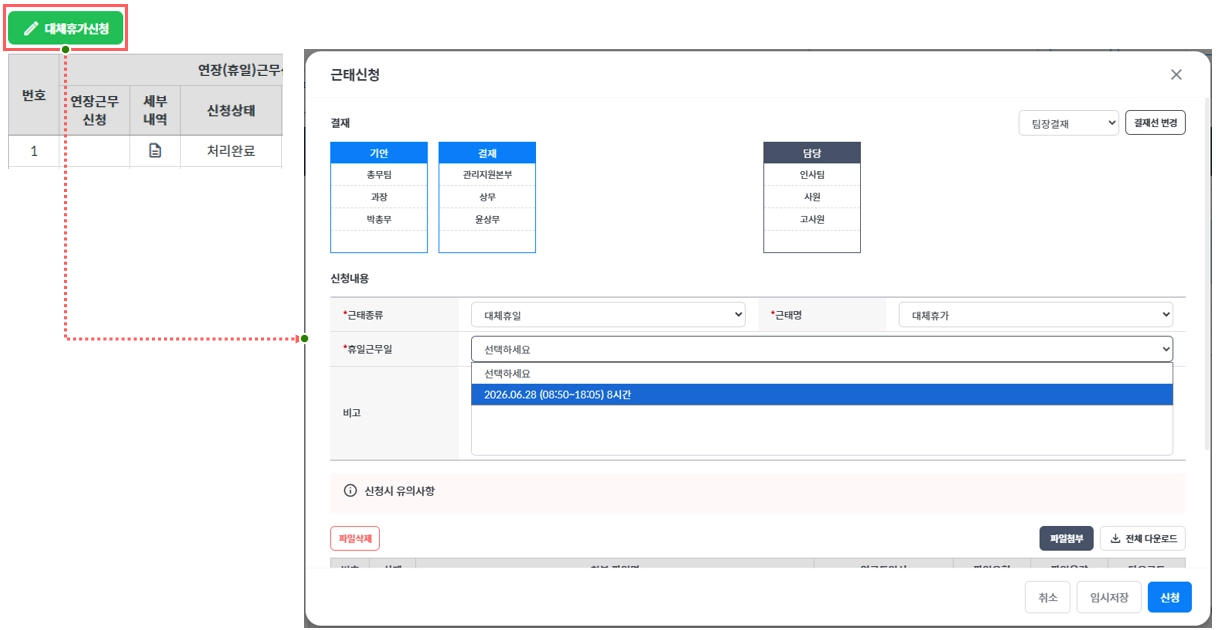The image size is (1216, 630).
Task: Open the 세부내역 document icon in row 1
Action: tap(155, 151)
